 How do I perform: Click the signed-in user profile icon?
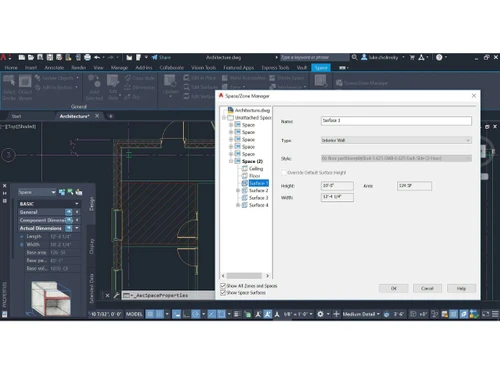(364, 57)
